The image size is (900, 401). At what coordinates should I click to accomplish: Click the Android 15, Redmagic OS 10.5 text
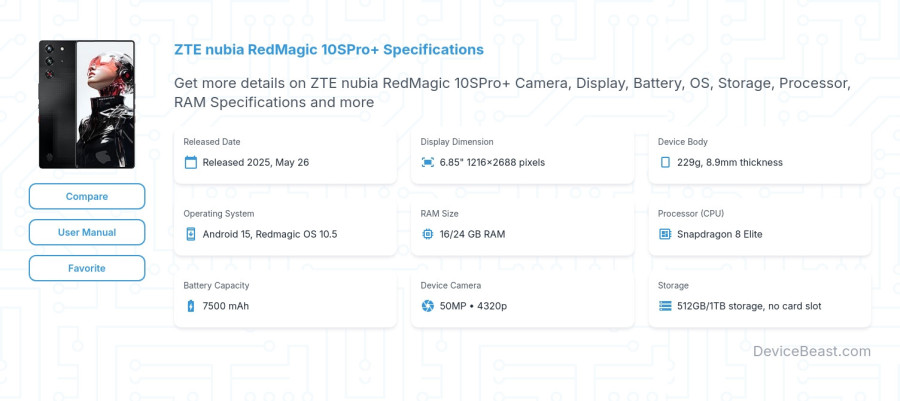coord(270,234)
